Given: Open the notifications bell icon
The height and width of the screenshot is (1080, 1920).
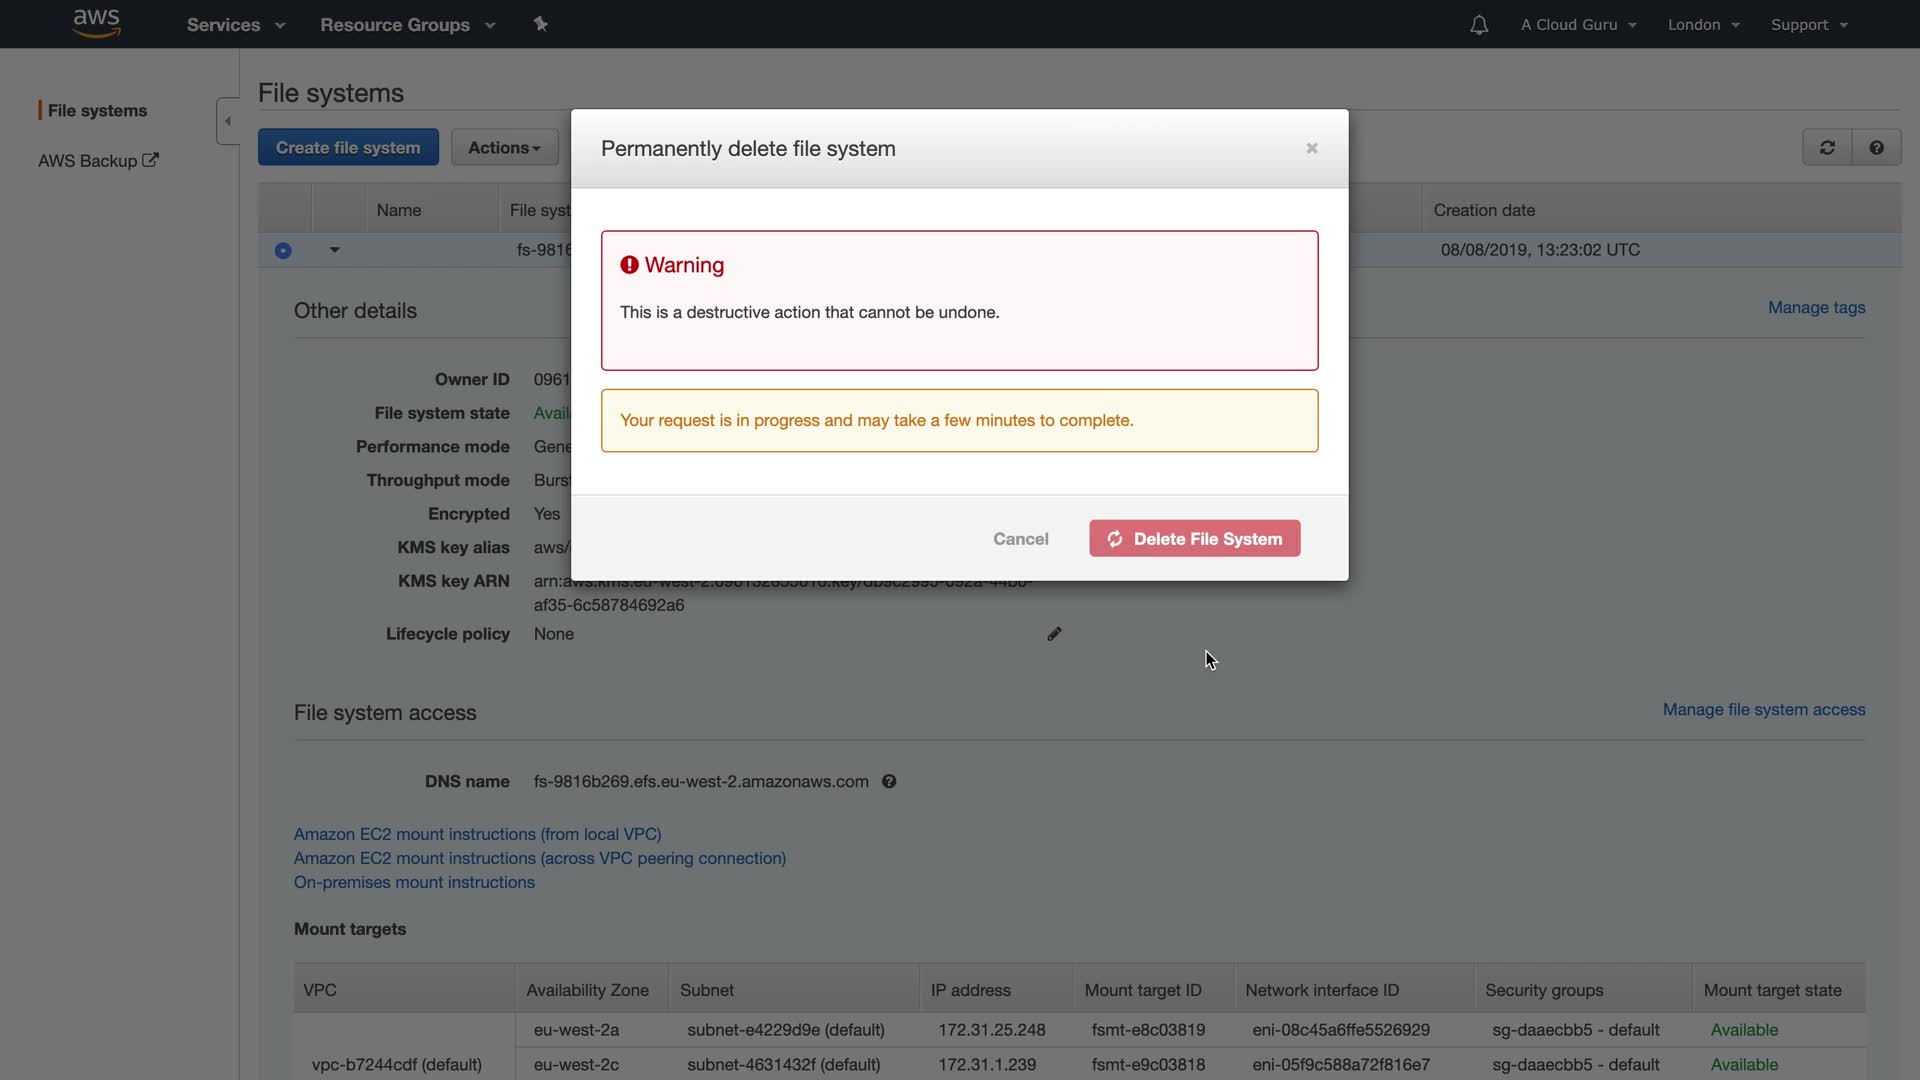Looking at the screenshot, I should (x=1479, y=25).
